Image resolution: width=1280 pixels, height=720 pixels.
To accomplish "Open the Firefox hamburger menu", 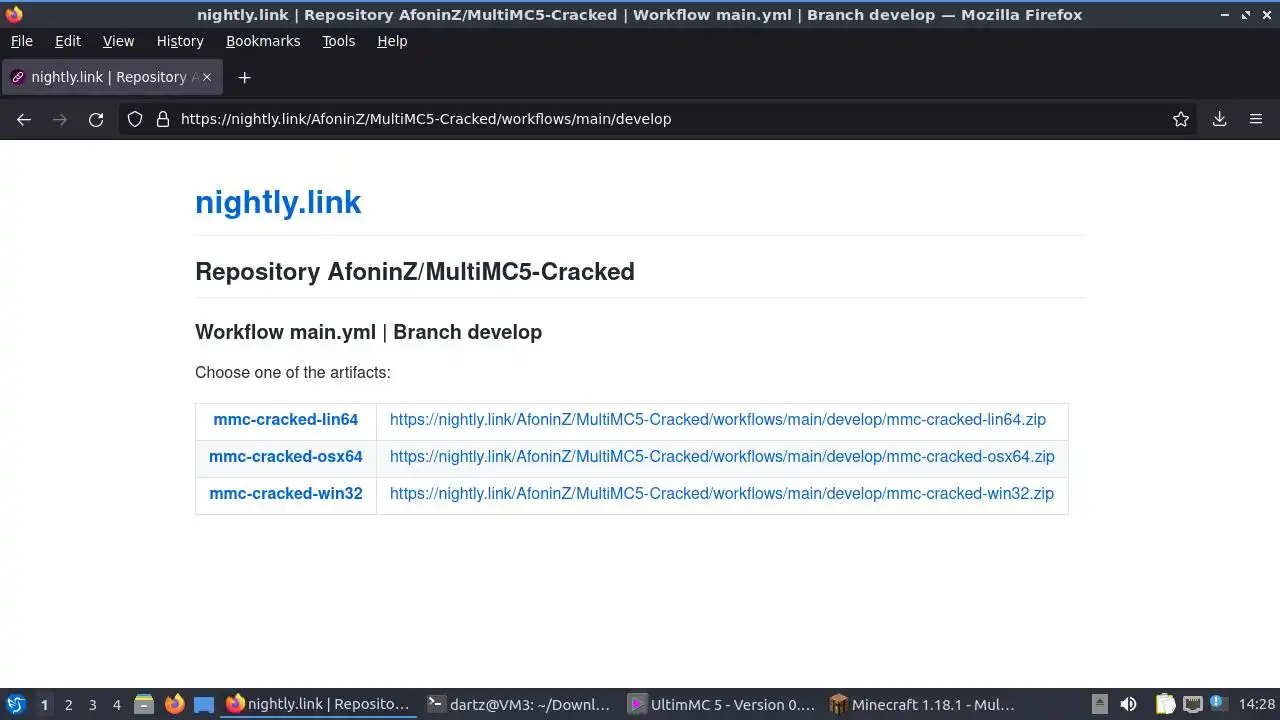I will pos(1256,119).
